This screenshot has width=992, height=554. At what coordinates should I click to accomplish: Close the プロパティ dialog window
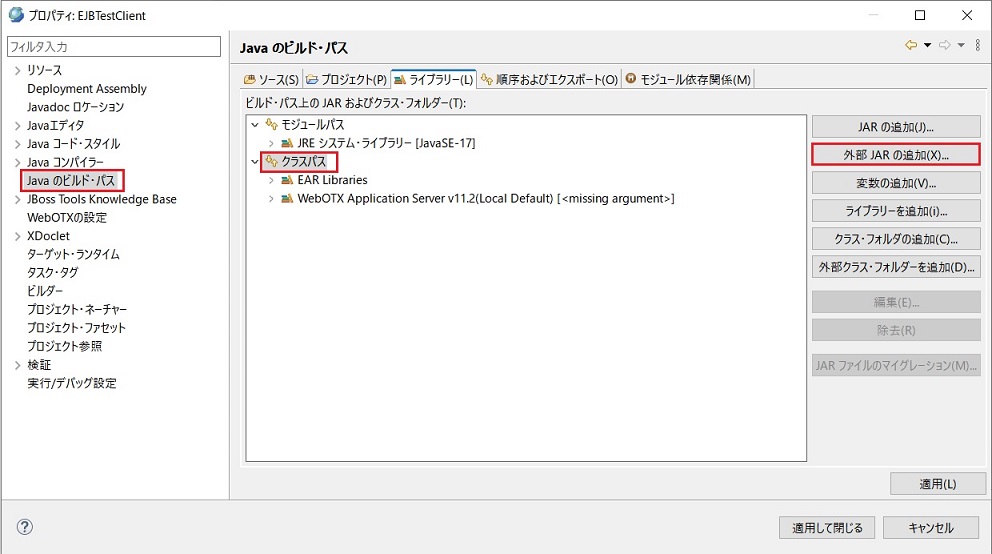(x=967, y=15)
